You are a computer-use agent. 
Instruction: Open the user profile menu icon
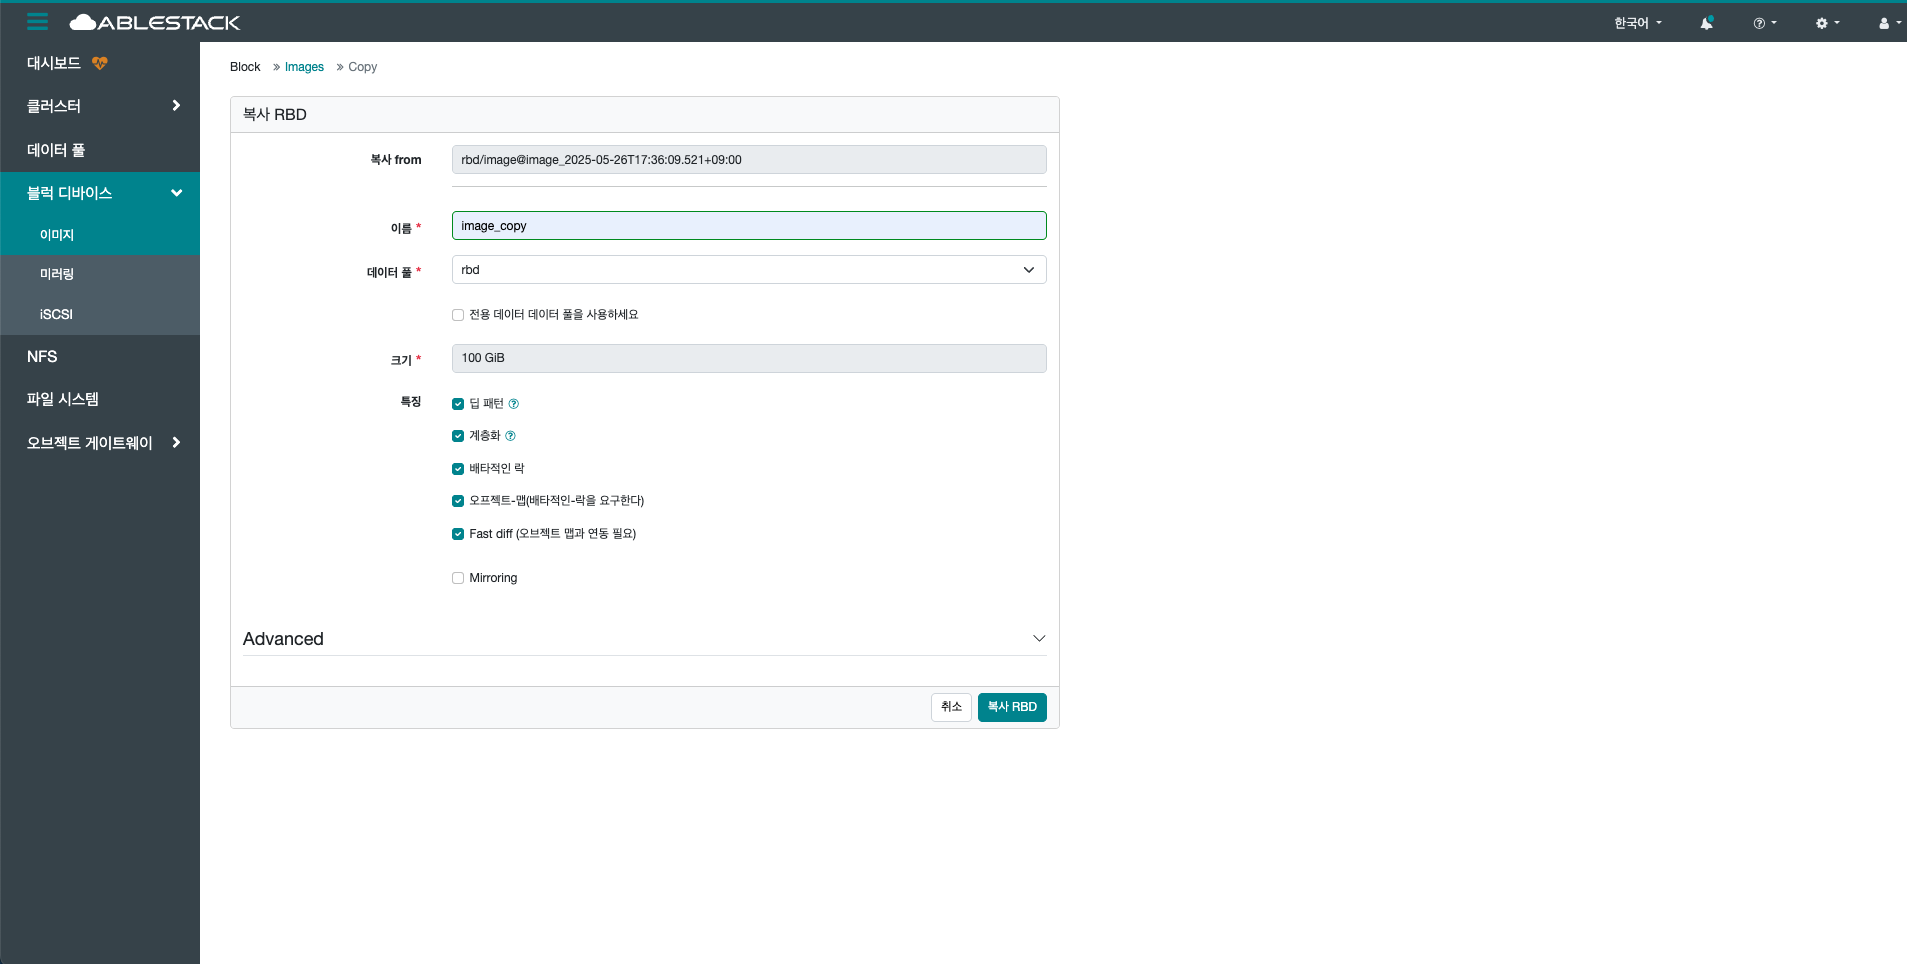pos(1889,23)
